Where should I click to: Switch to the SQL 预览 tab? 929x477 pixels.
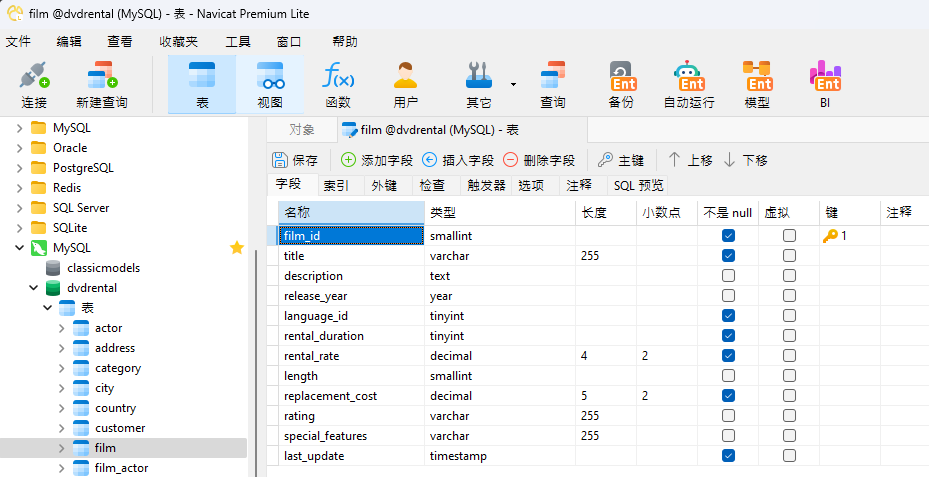639,185
